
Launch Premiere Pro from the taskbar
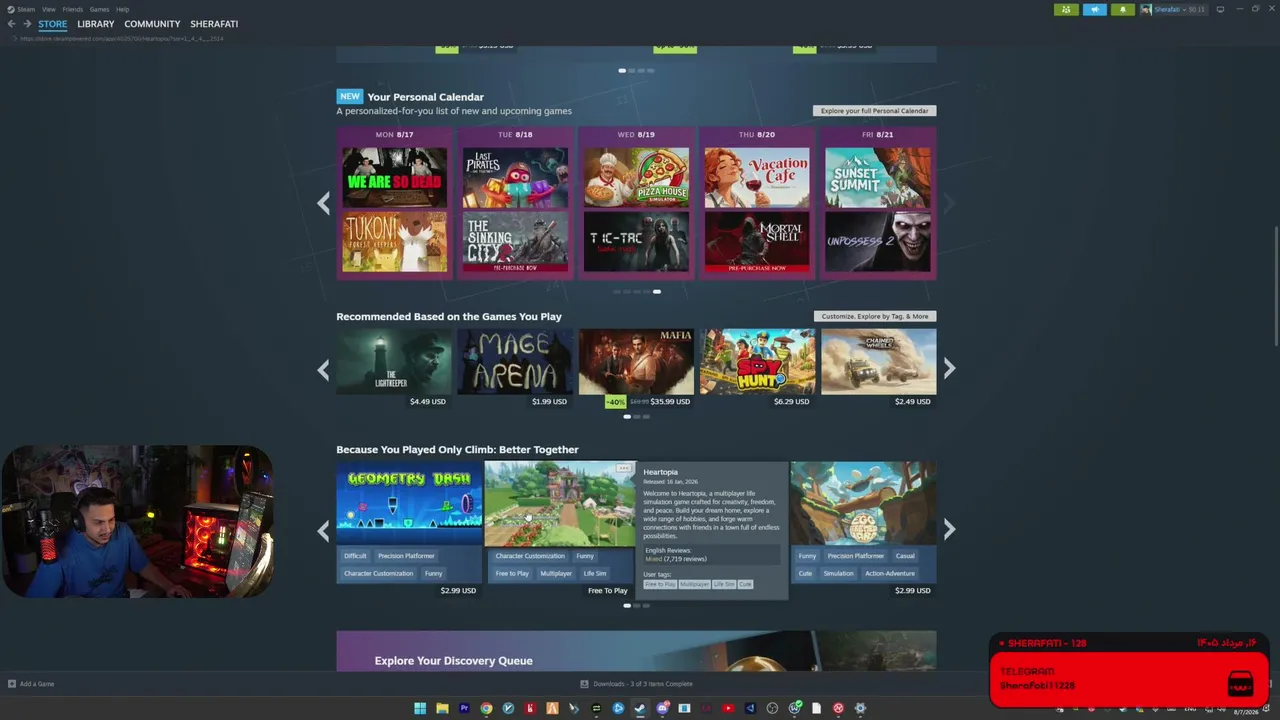pyautogui.click(x=464, y=708)
